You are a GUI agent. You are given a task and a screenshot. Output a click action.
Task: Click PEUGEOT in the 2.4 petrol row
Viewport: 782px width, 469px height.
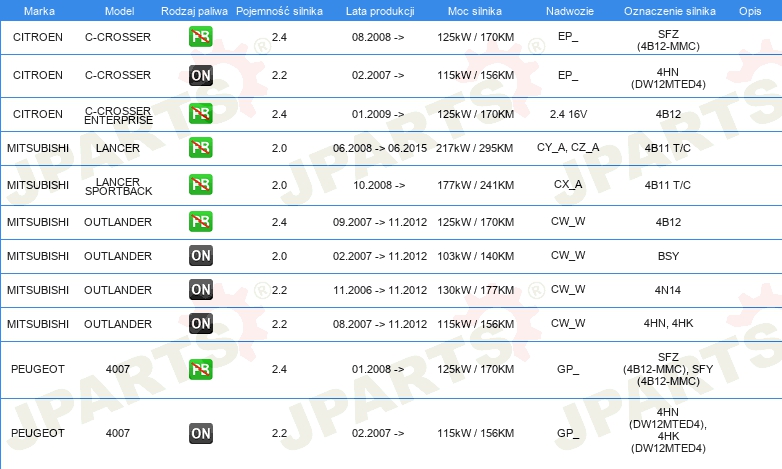coord(38,369)
